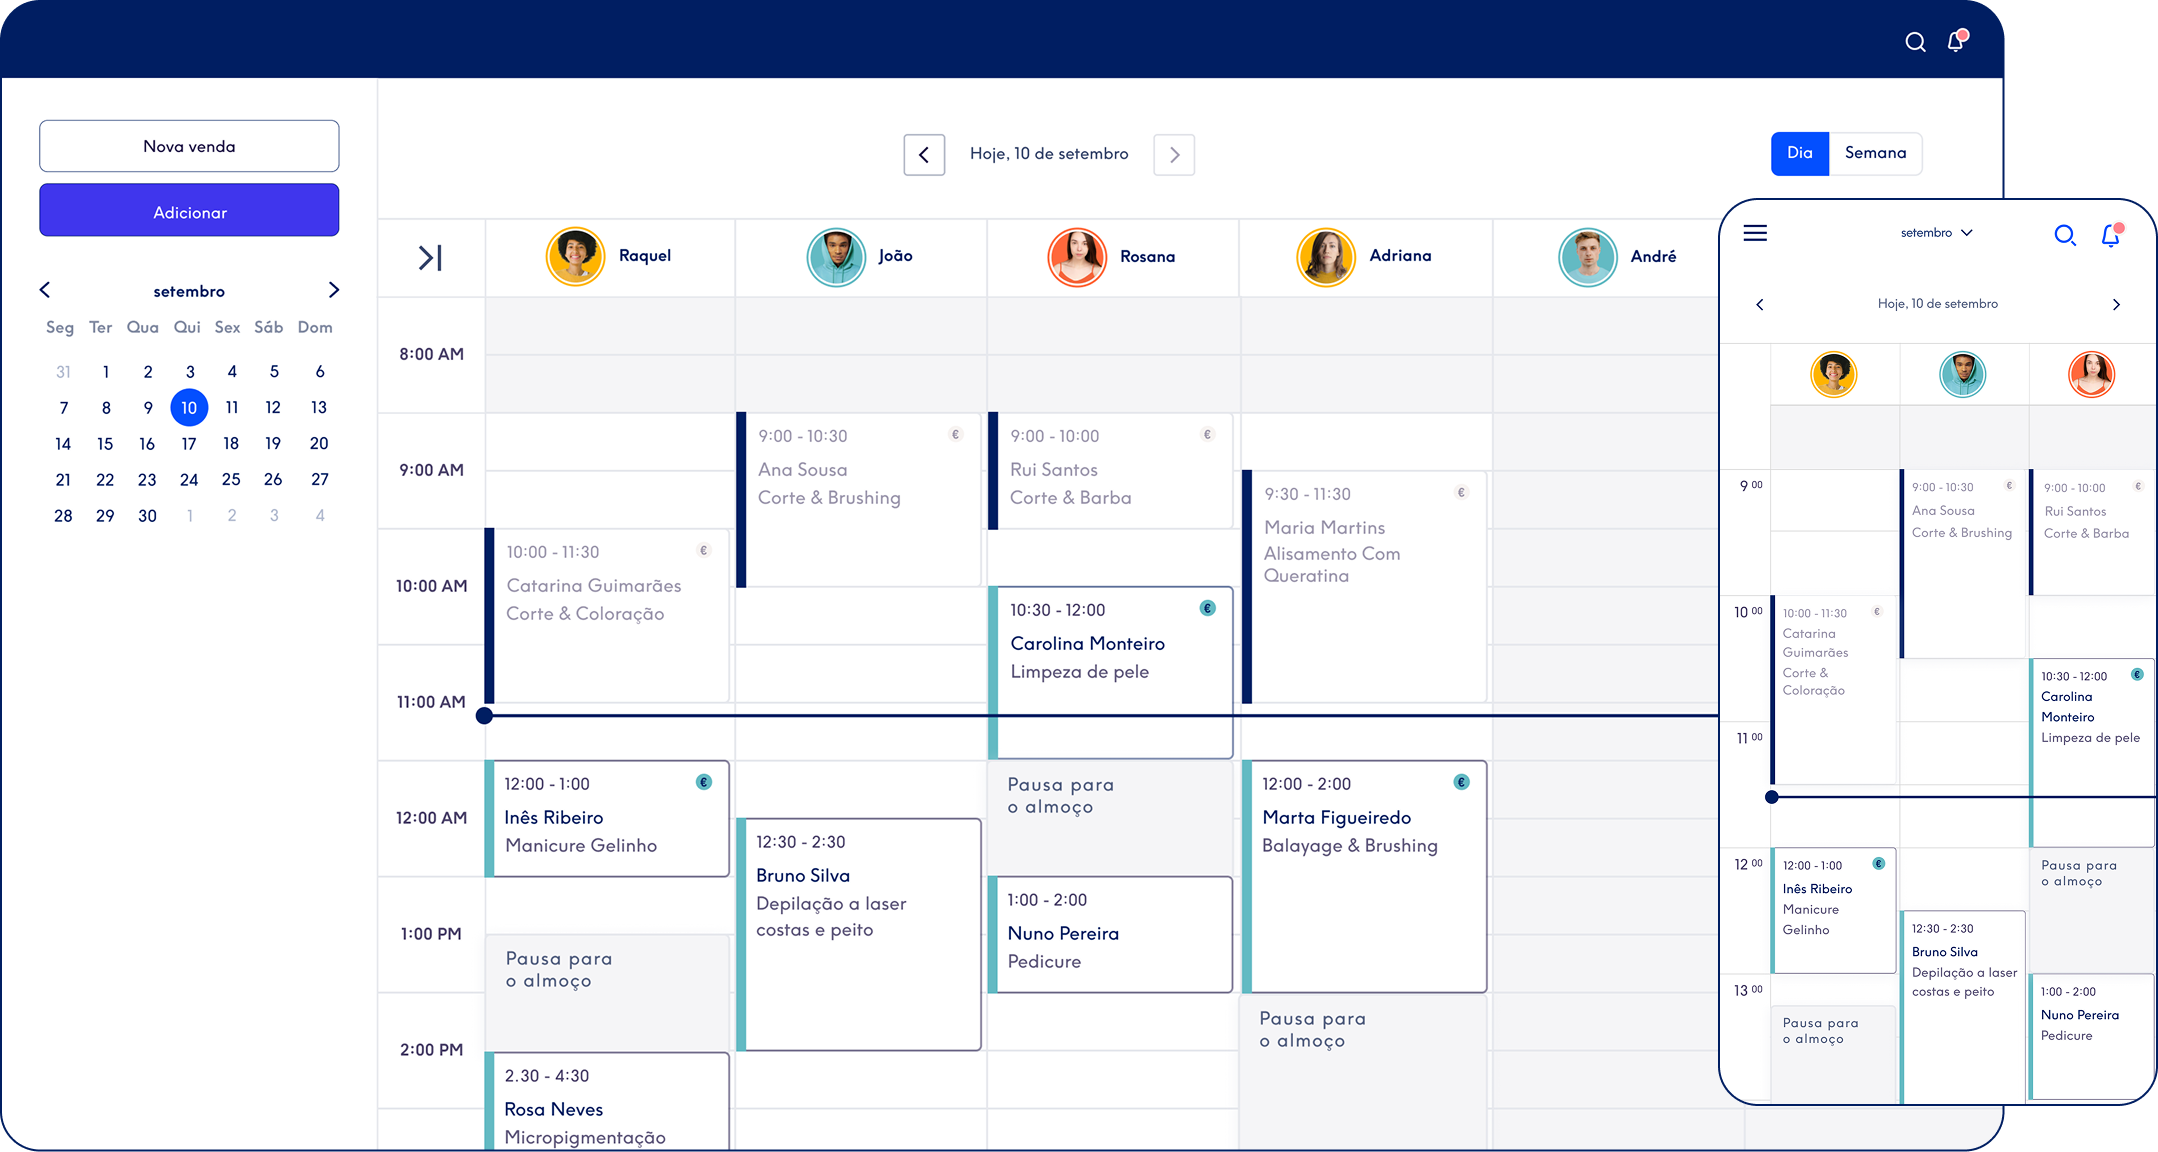Viewport: 2158px width, 1152px height.
Task: Click current time marker dot on timeline
Action: pyautogui.click(x=484, y=715)
